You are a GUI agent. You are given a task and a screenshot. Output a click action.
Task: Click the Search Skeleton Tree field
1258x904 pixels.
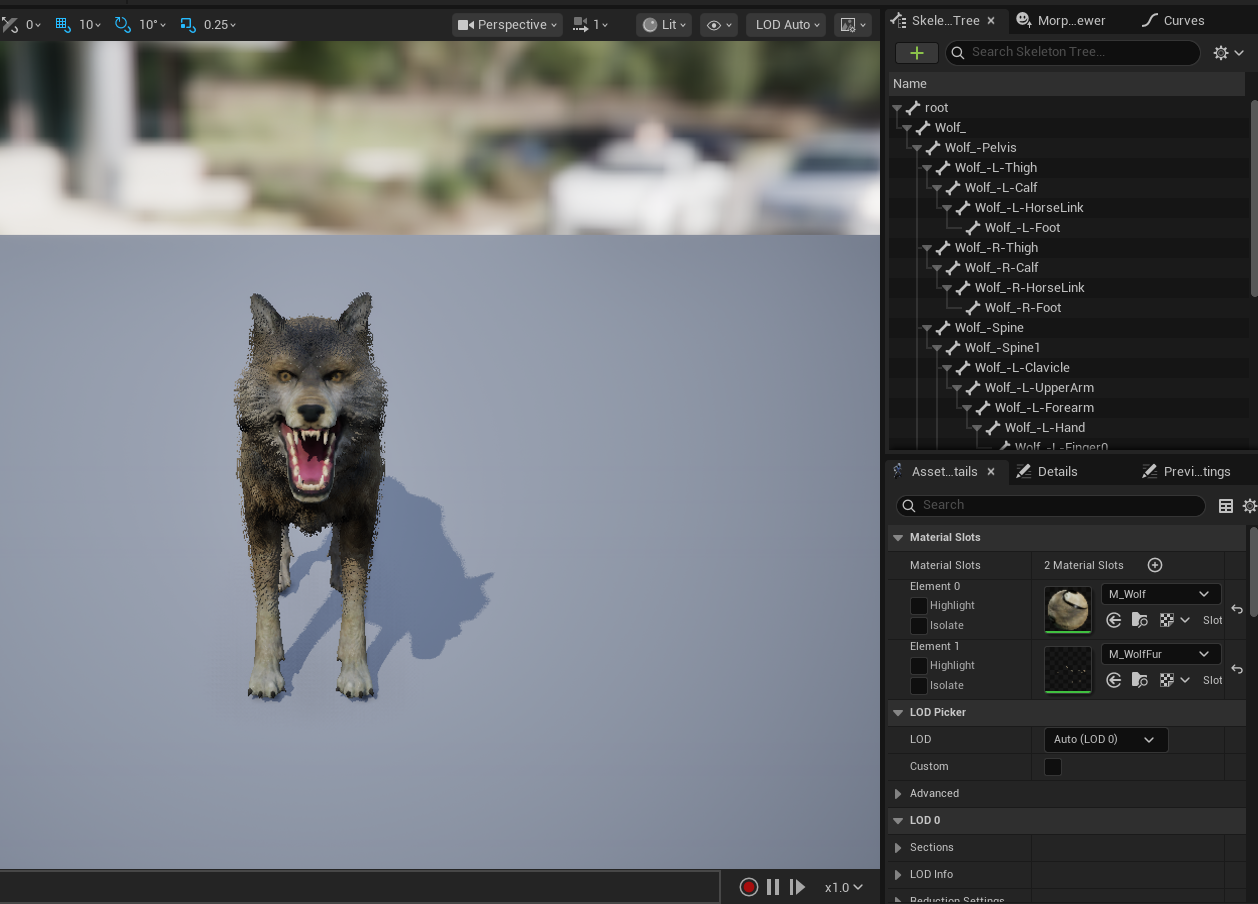point(1072,53)
